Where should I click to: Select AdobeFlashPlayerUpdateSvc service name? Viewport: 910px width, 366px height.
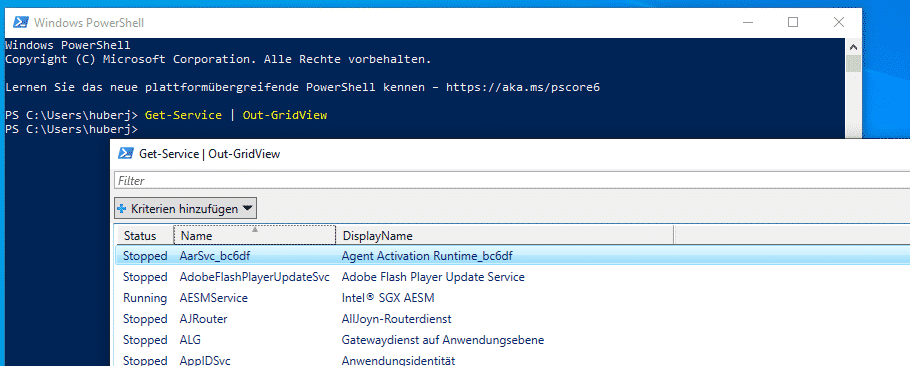(x=255, y=277)
